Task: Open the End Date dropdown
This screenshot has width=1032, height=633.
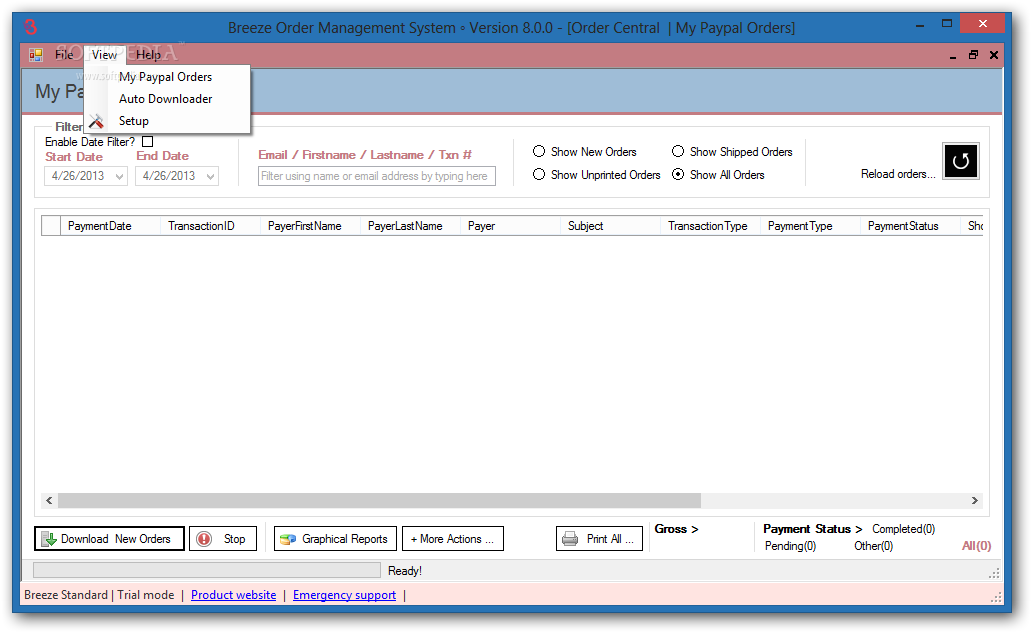Action: 210,176
